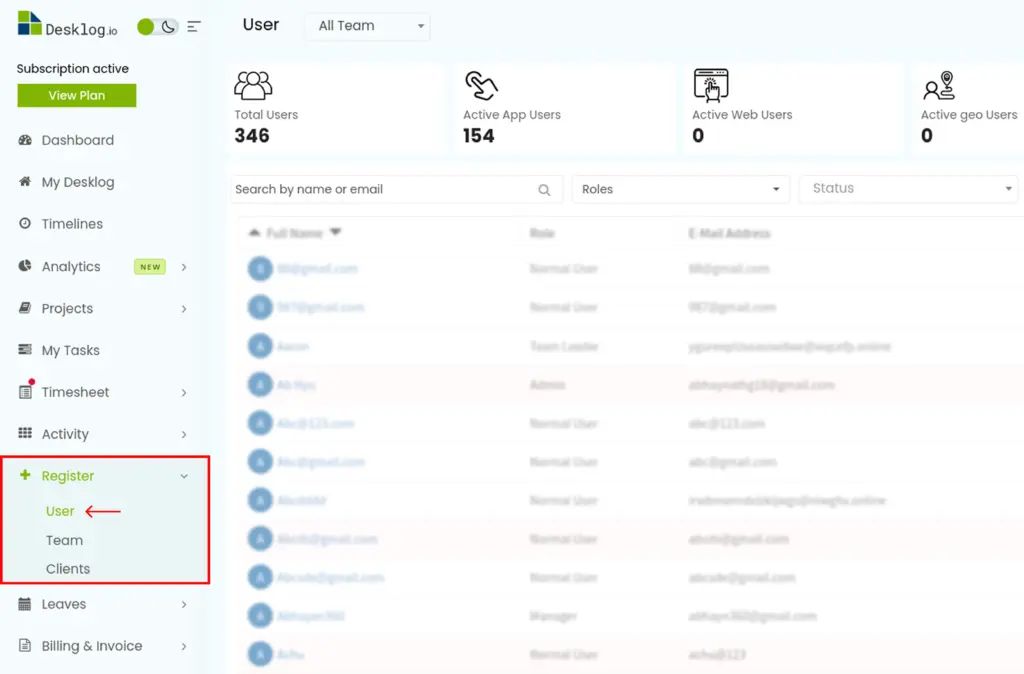1024x674 pixels.
Task: Click the Desklog.io logo
Action: coord(67,26)
